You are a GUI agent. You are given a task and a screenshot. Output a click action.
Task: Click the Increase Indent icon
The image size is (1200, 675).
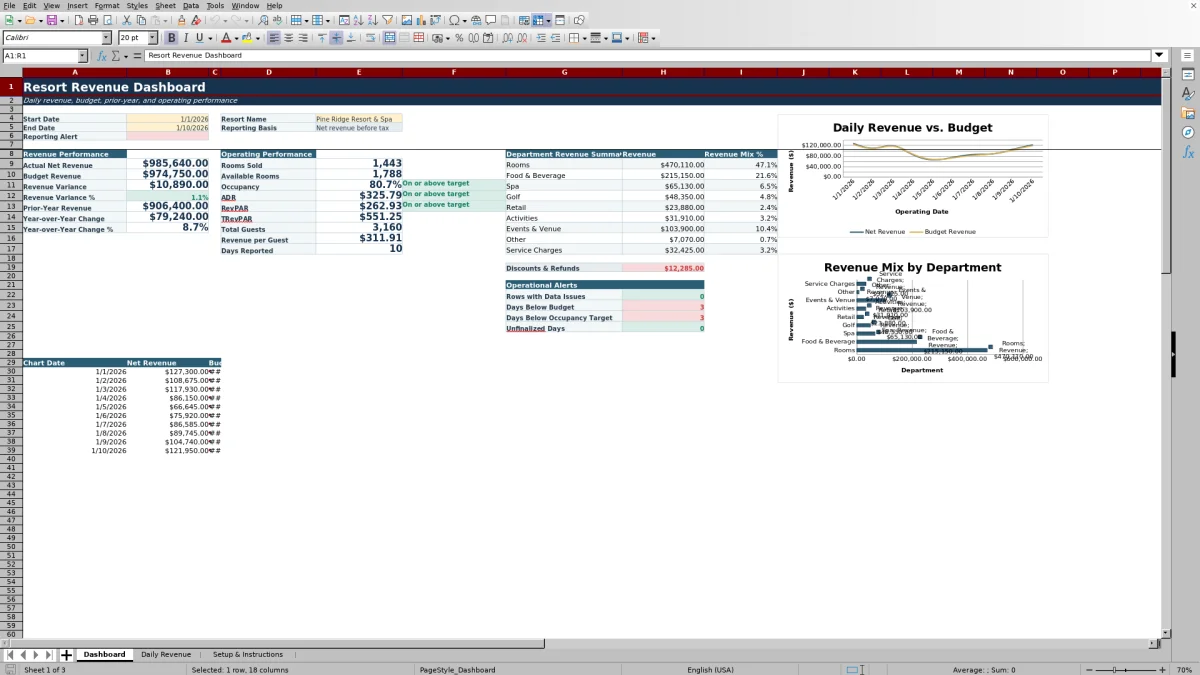tap(541, 38)
